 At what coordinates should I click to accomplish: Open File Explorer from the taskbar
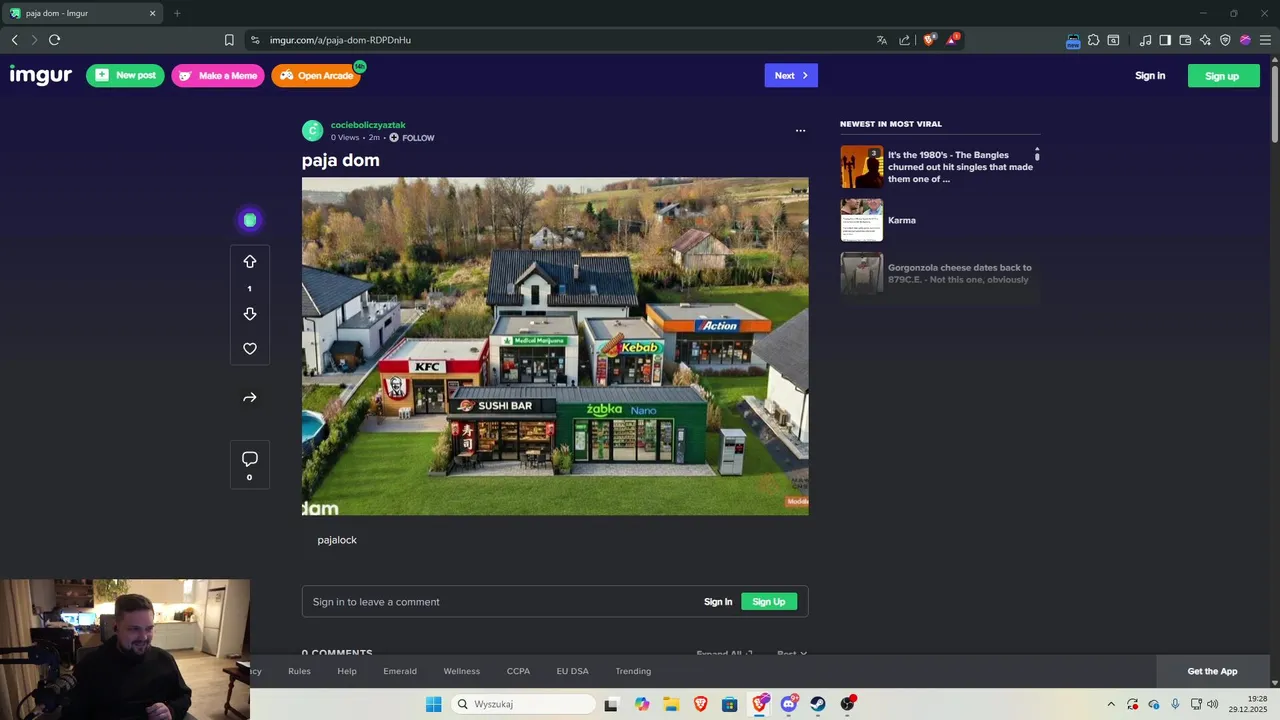[x=671, y=704]
